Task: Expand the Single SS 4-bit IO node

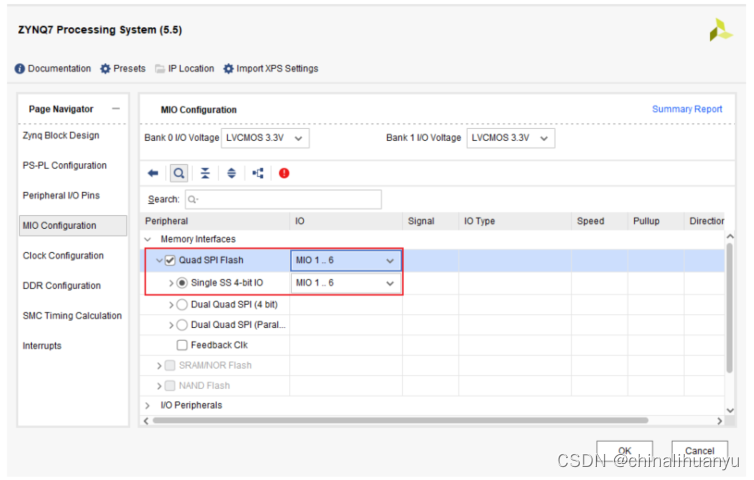Action: click(x=171, y=283)
